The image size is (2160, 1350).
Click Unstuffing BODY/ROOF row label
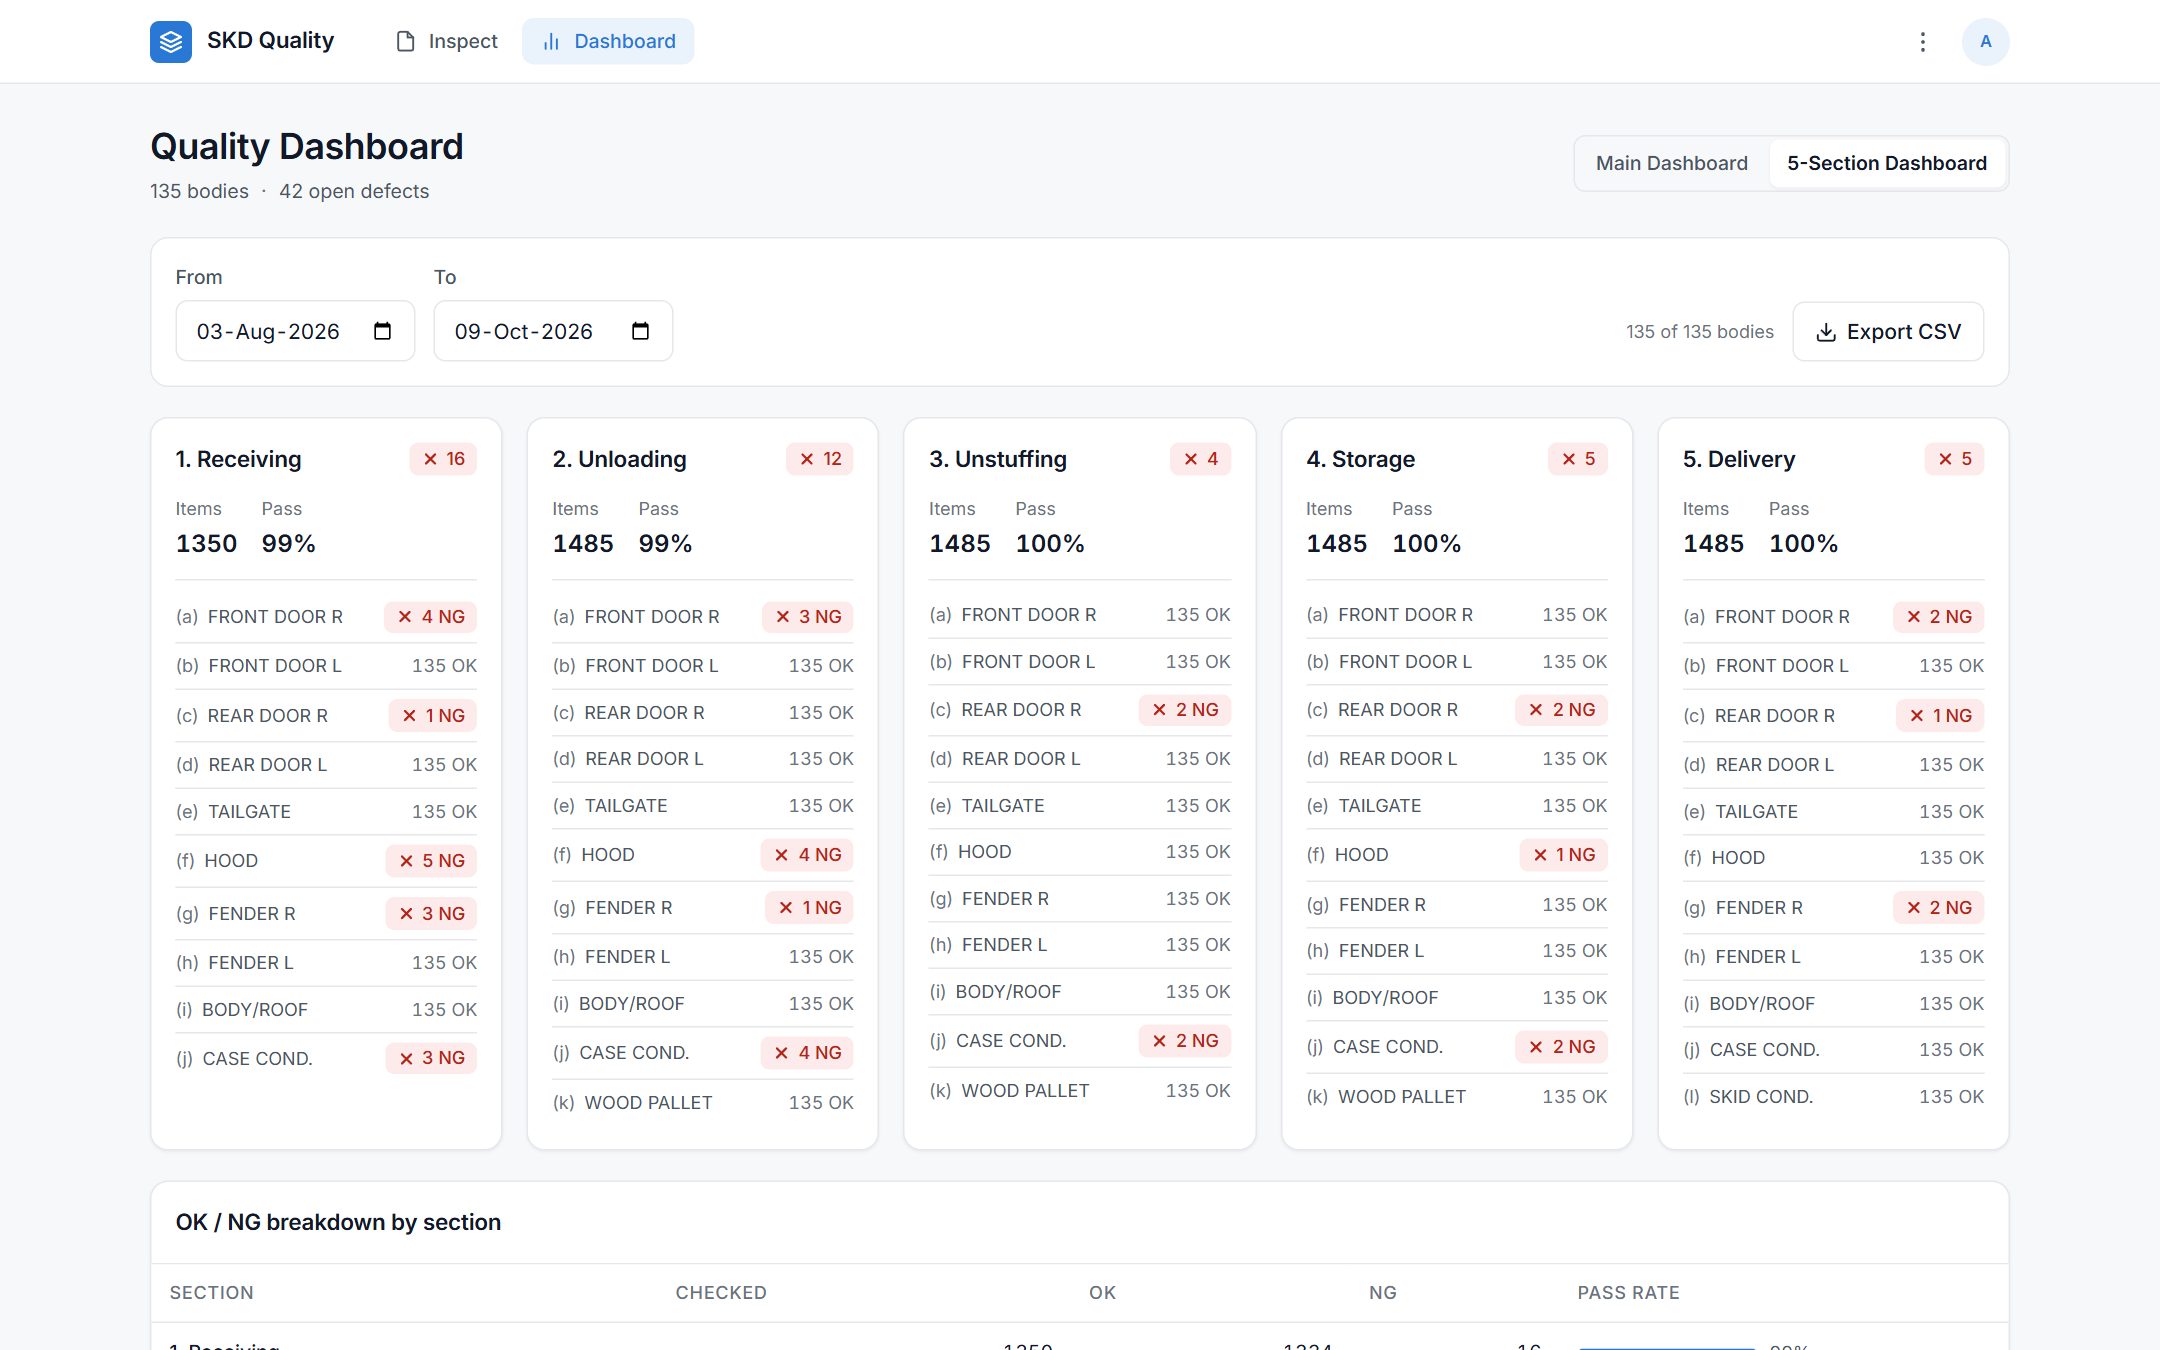click(1008, 992)
